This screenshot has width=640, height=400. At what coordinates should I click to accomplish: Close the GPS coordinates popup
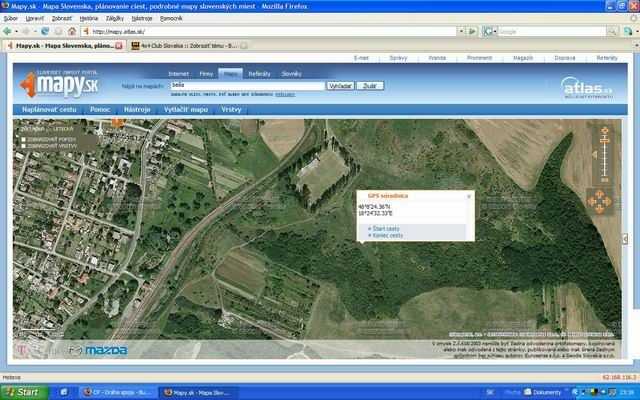click(469, 196)
